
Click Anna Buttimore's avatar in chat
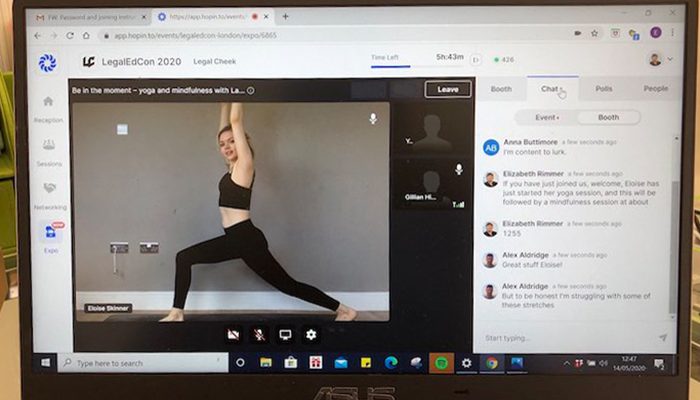[491, 147]
